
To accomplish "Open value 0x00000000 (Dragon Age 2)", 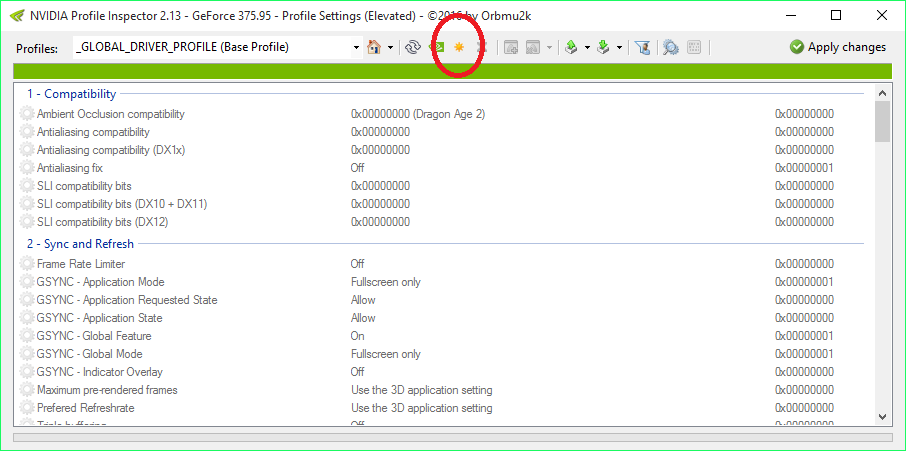I will 418,114.
